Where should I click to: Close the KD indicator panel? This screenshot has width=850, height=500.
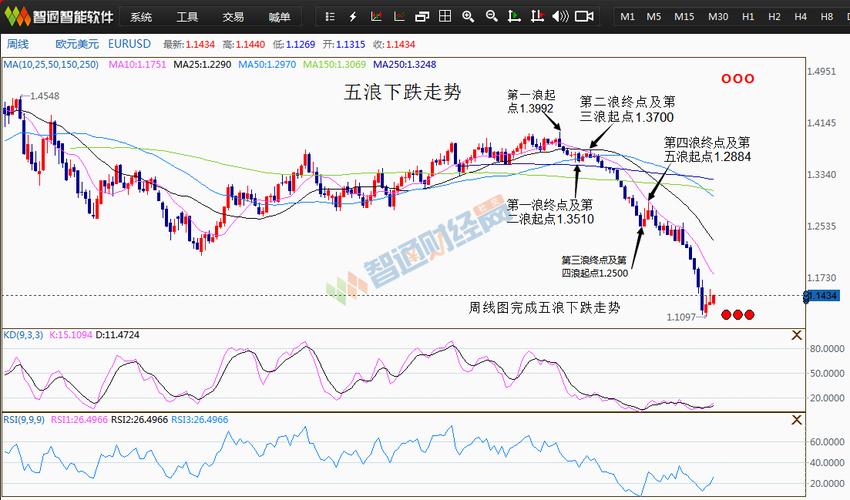pos(796,335)
